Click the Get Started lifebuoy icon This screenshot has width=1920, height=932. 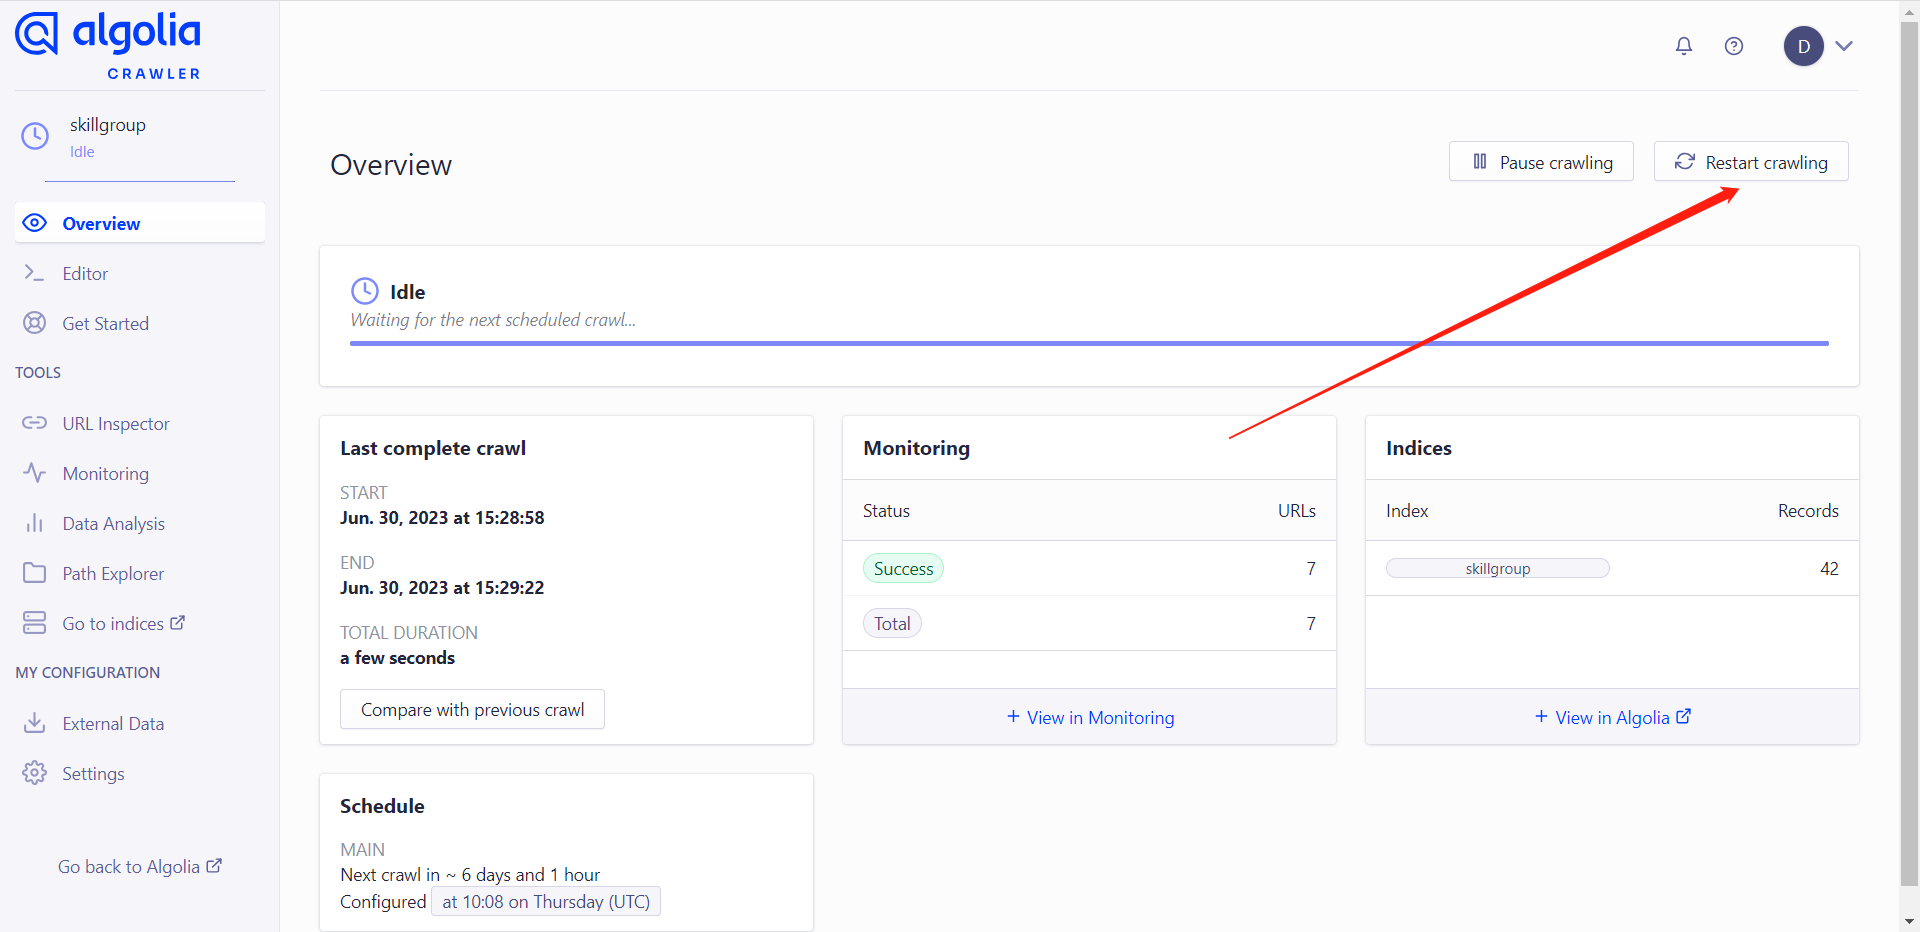click(x=35, y=323)
